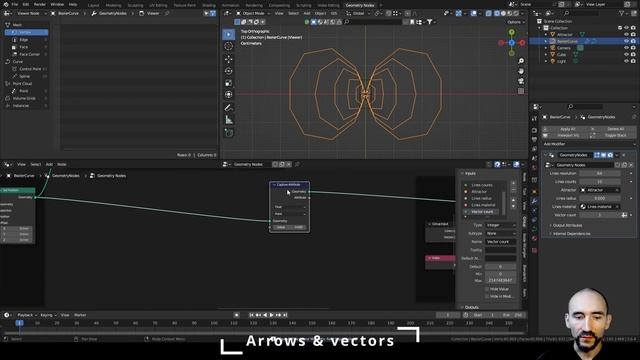
Task: Select the Cursor tool in viewport toolbar
Action: click(229, 46)
